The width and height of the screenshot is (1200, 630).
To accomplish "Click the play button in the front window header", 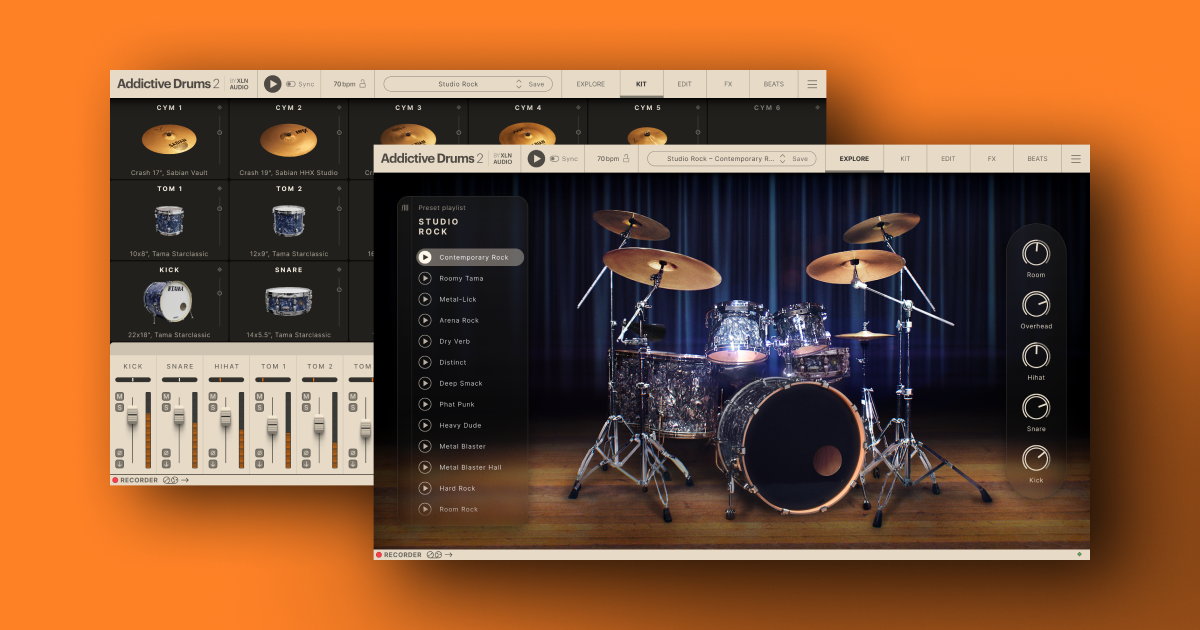I will click(x=537, y=158).
